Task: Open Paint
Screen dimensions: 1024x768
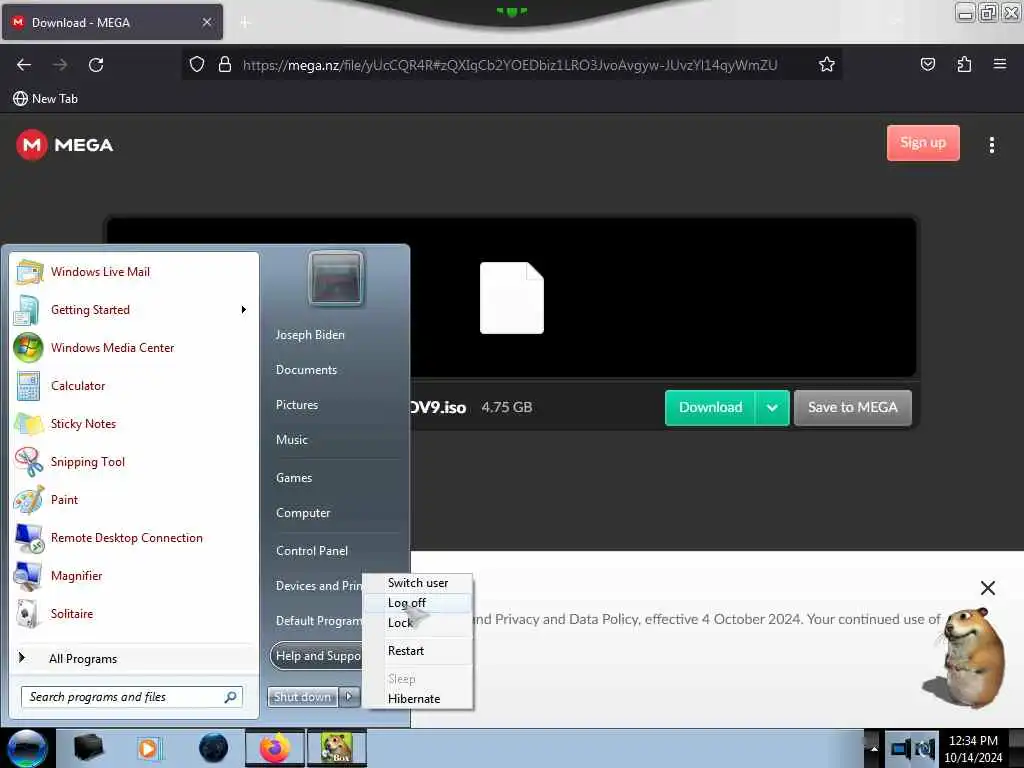Action: (x=135, y=500)
